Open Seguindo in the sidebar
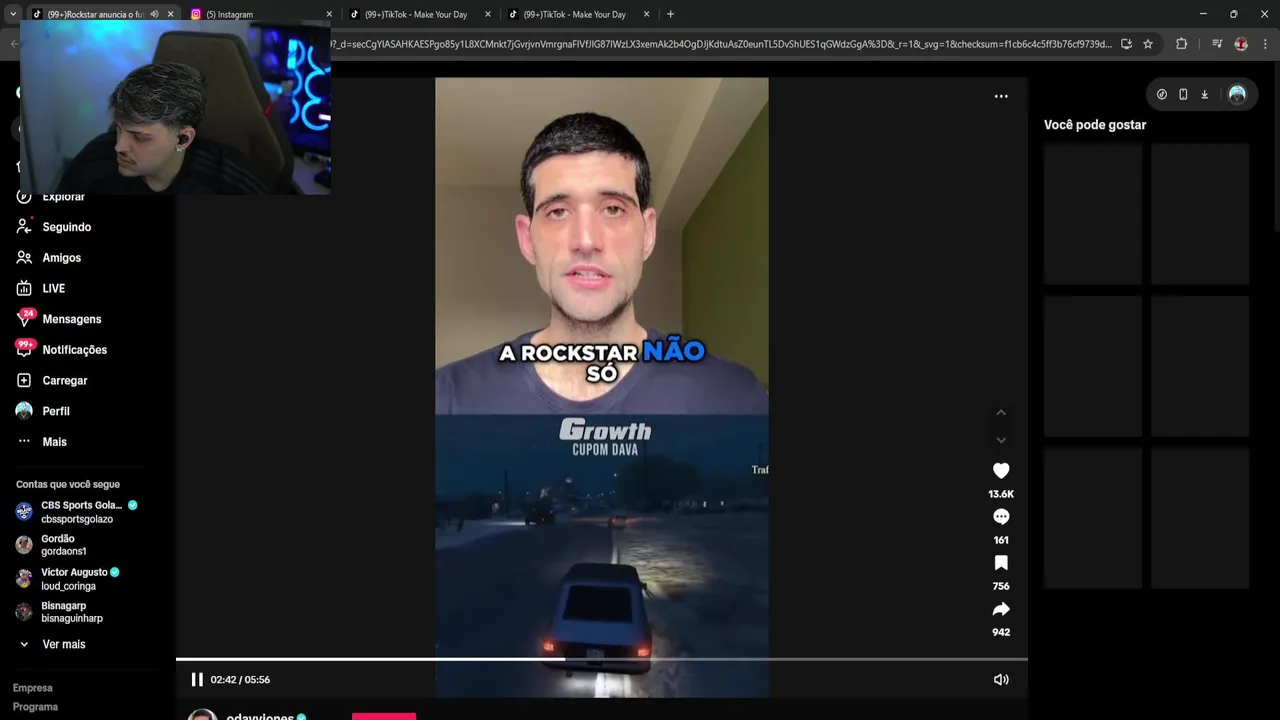This screenshot has height=720, width=1280. [66, 227]
